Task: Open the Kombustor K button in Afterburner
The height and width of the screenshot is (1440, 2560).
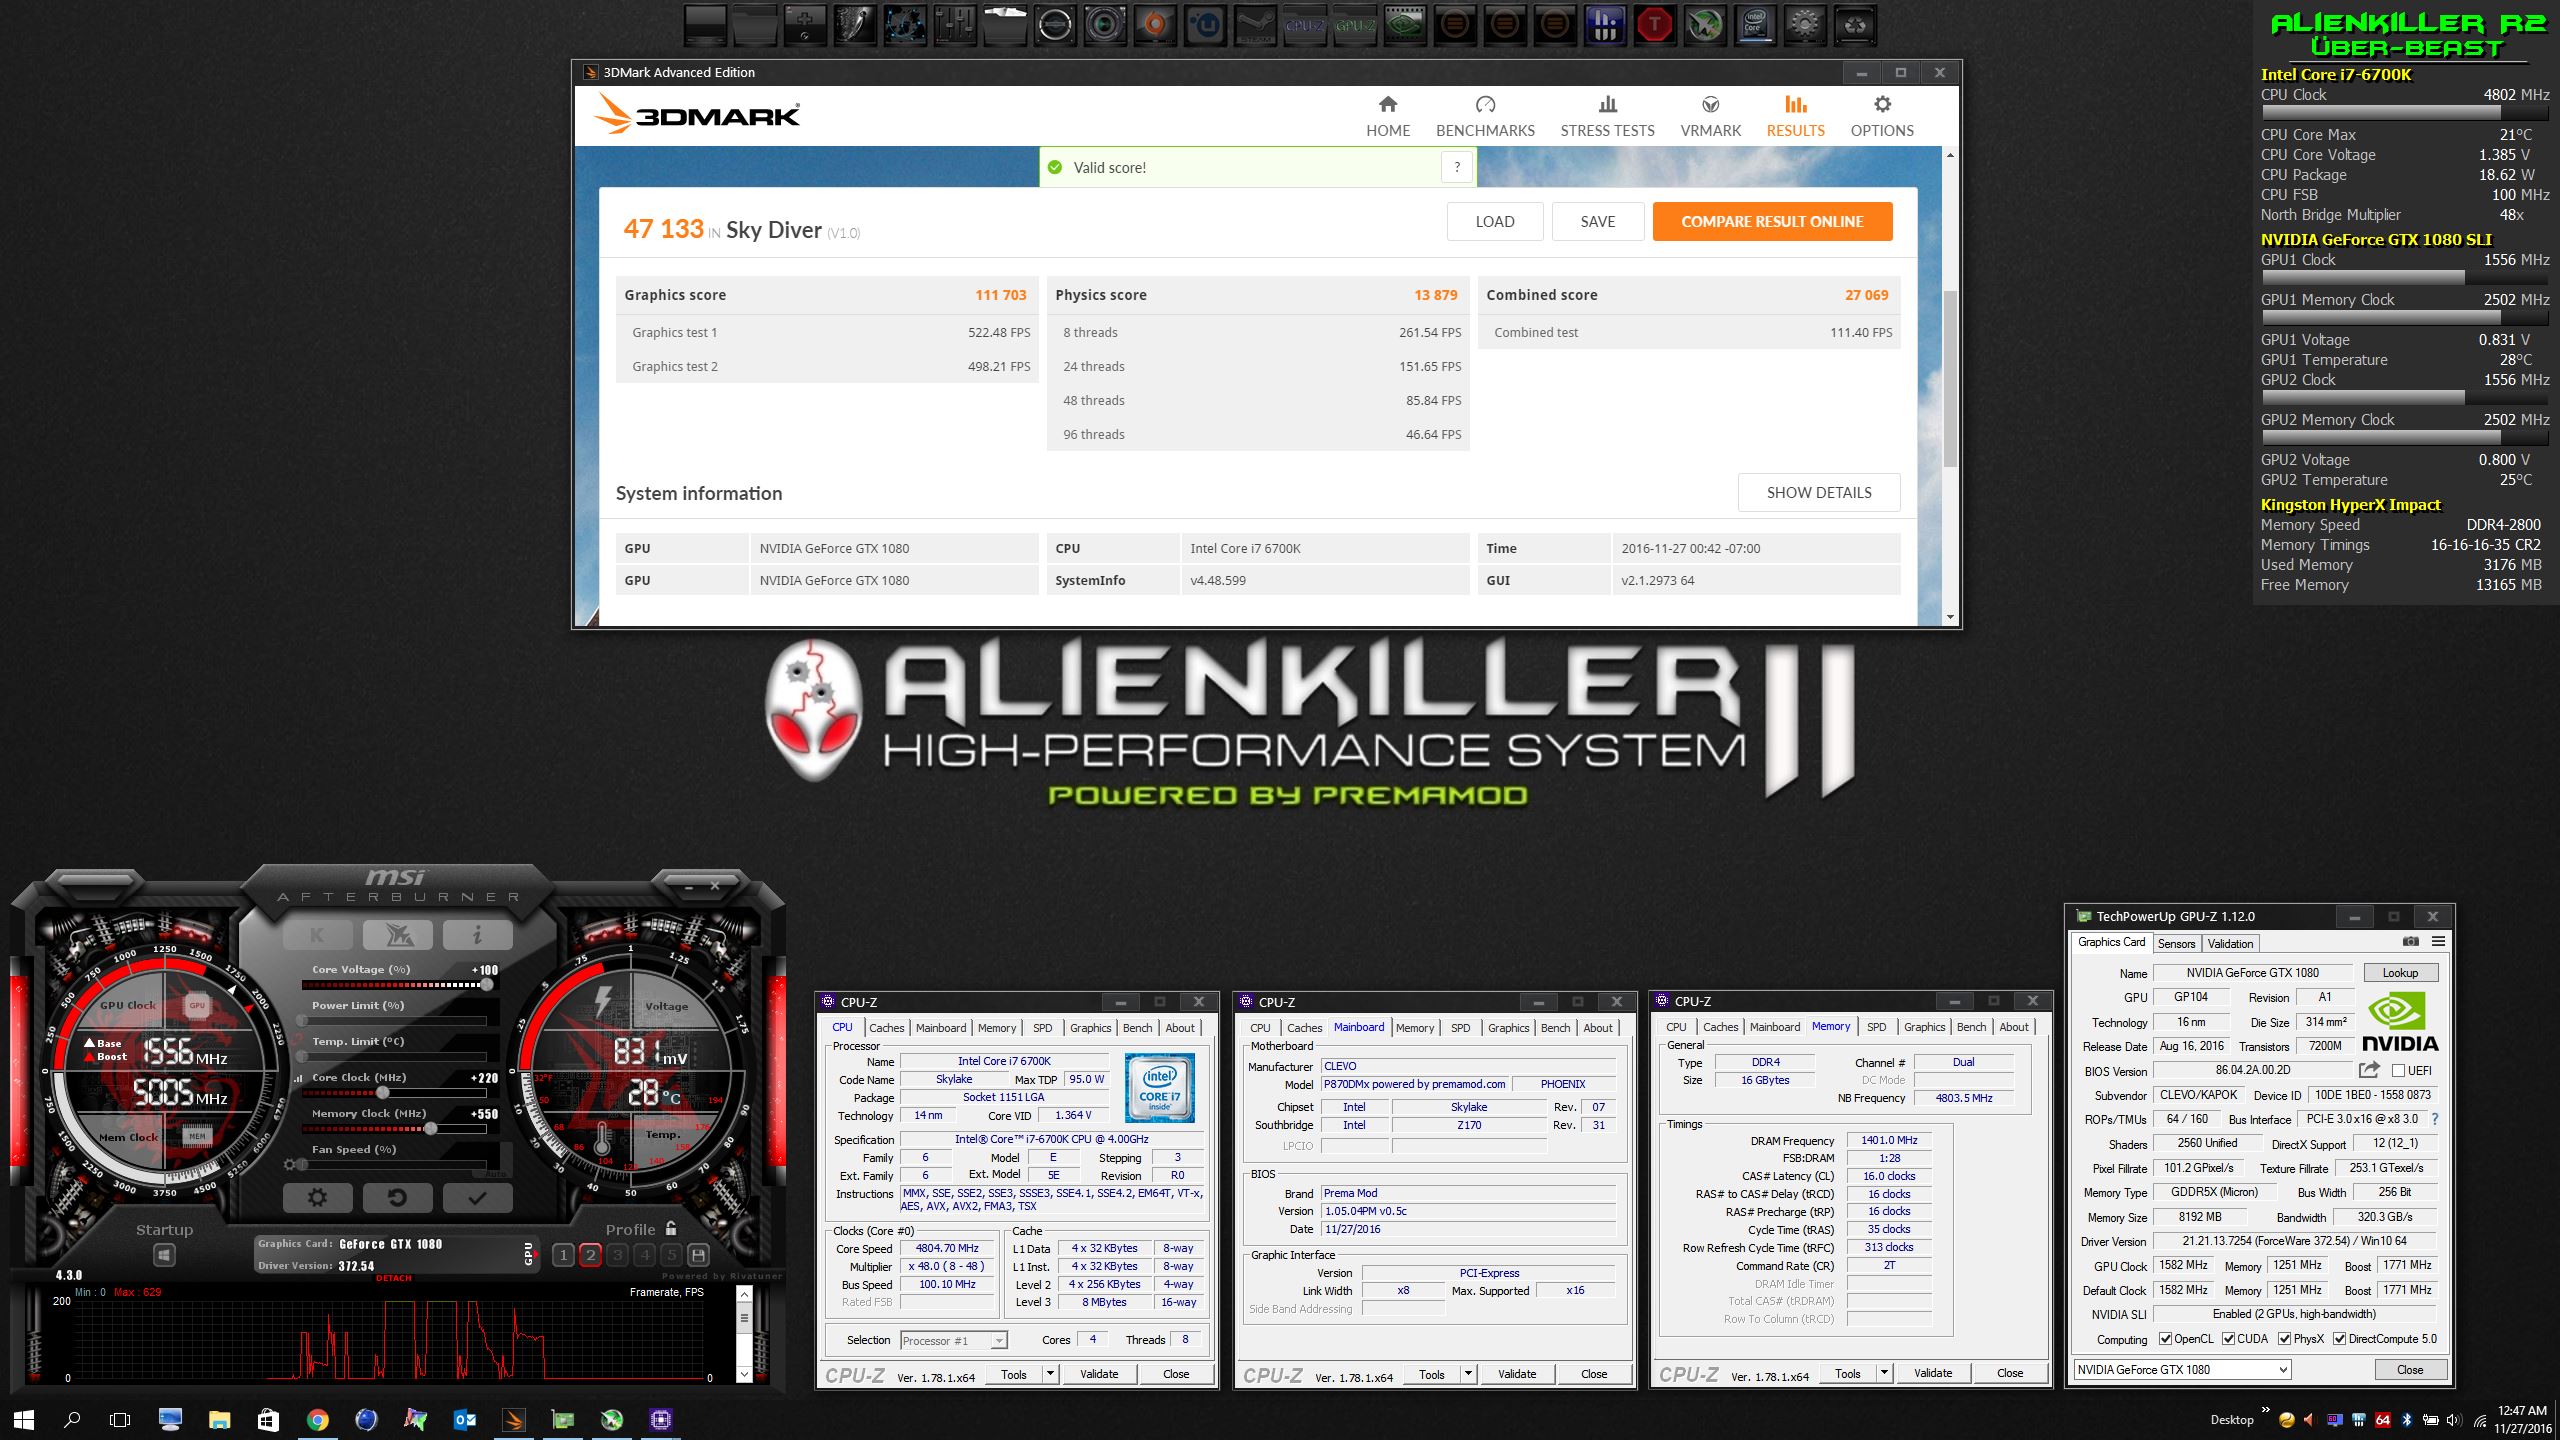Action: pyautogui.click(x=317, y=935)
